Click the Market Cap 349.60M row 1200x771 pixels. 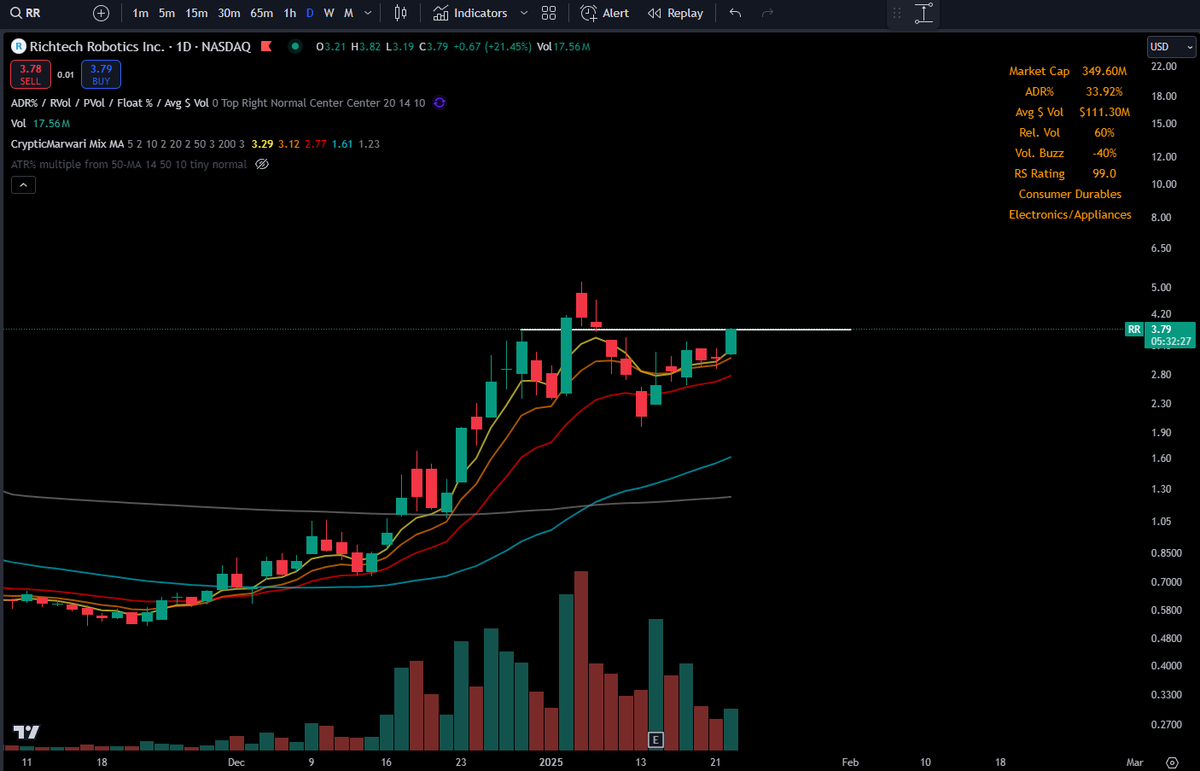tap(1068, 71)
